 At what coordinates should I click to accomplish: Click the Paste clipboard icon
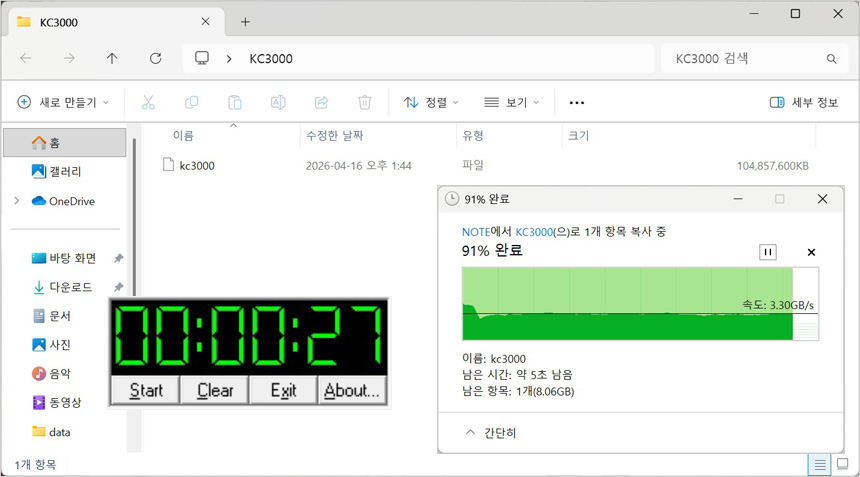point(235,102)
